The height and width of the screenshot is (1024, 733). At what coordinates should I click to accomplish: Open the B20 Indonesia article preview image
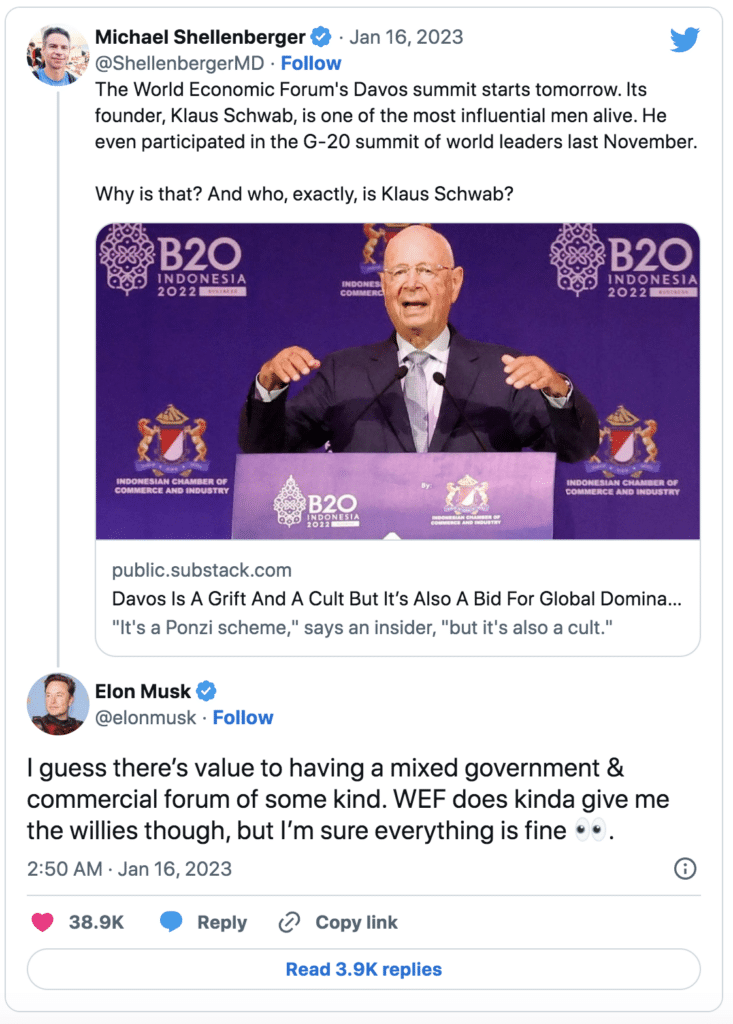397,381
